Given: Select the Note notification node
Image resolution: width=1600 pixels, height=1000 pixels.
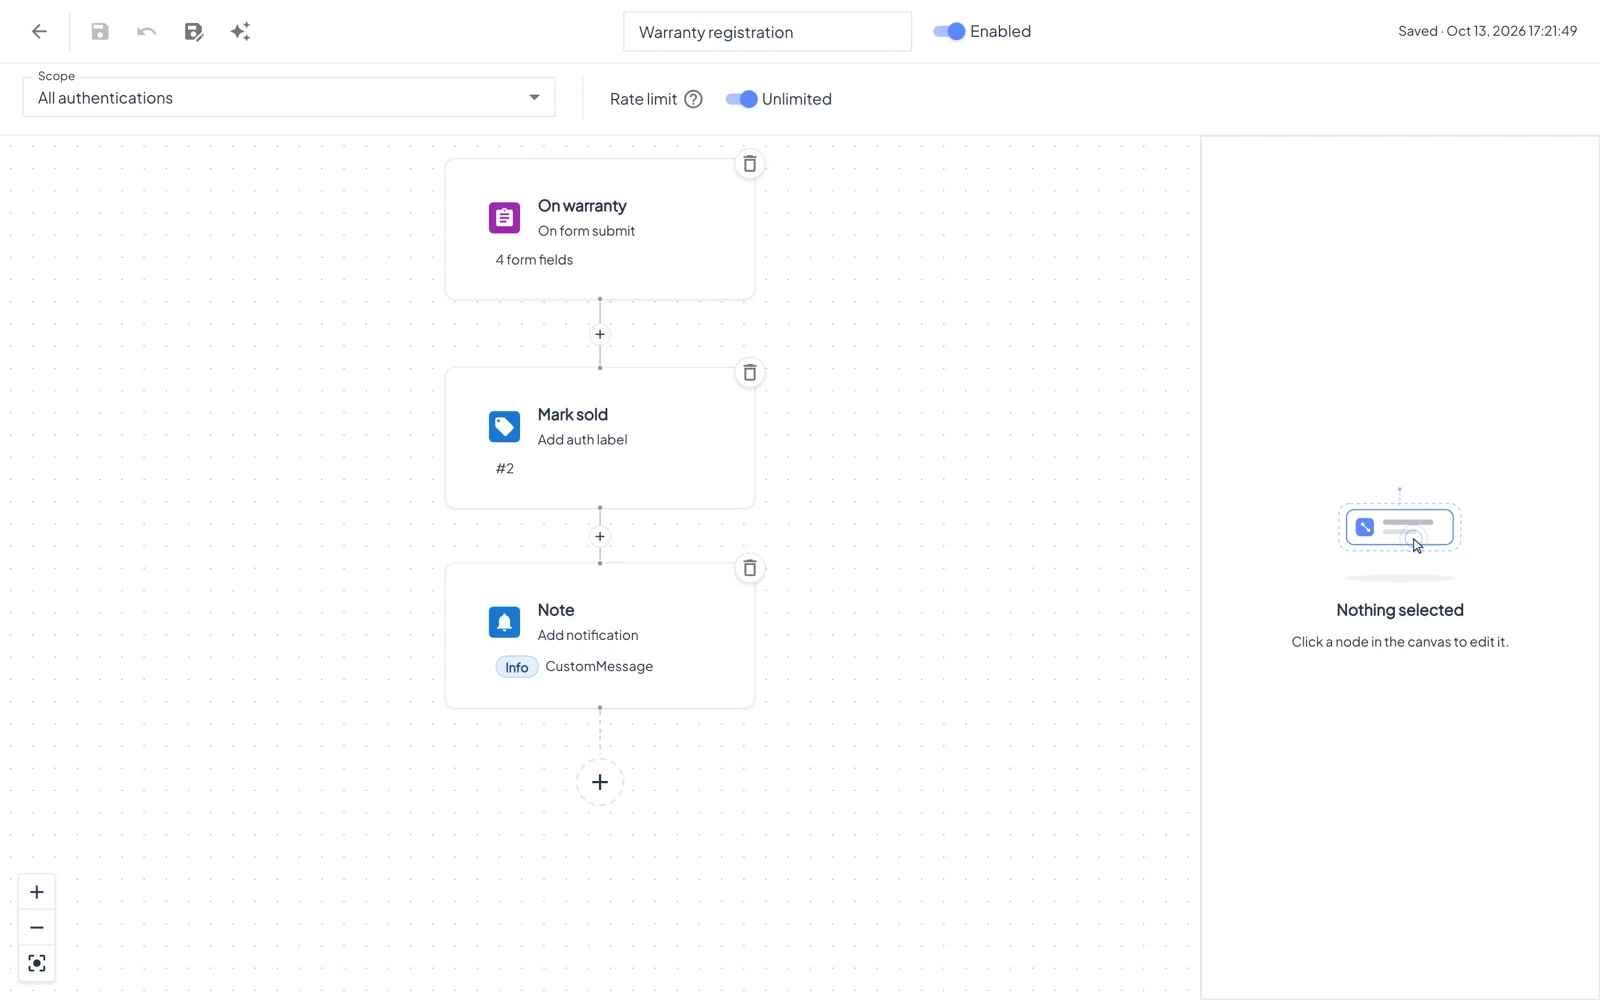Looking at the screenshot, I should click(600, 636).
